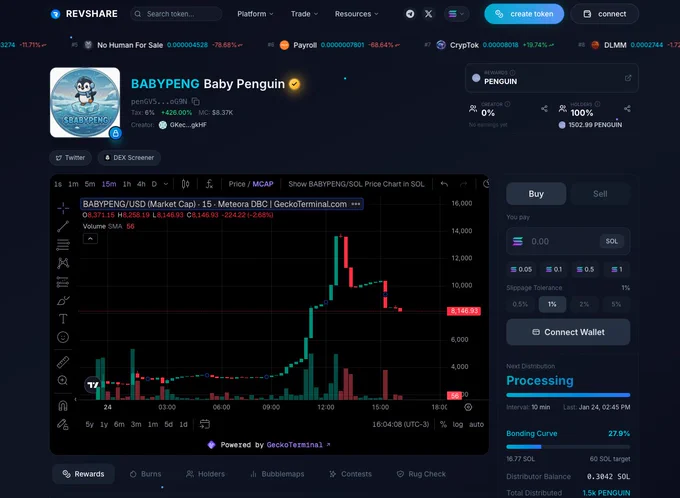Switch to the Buy tab

pos(536,194)
